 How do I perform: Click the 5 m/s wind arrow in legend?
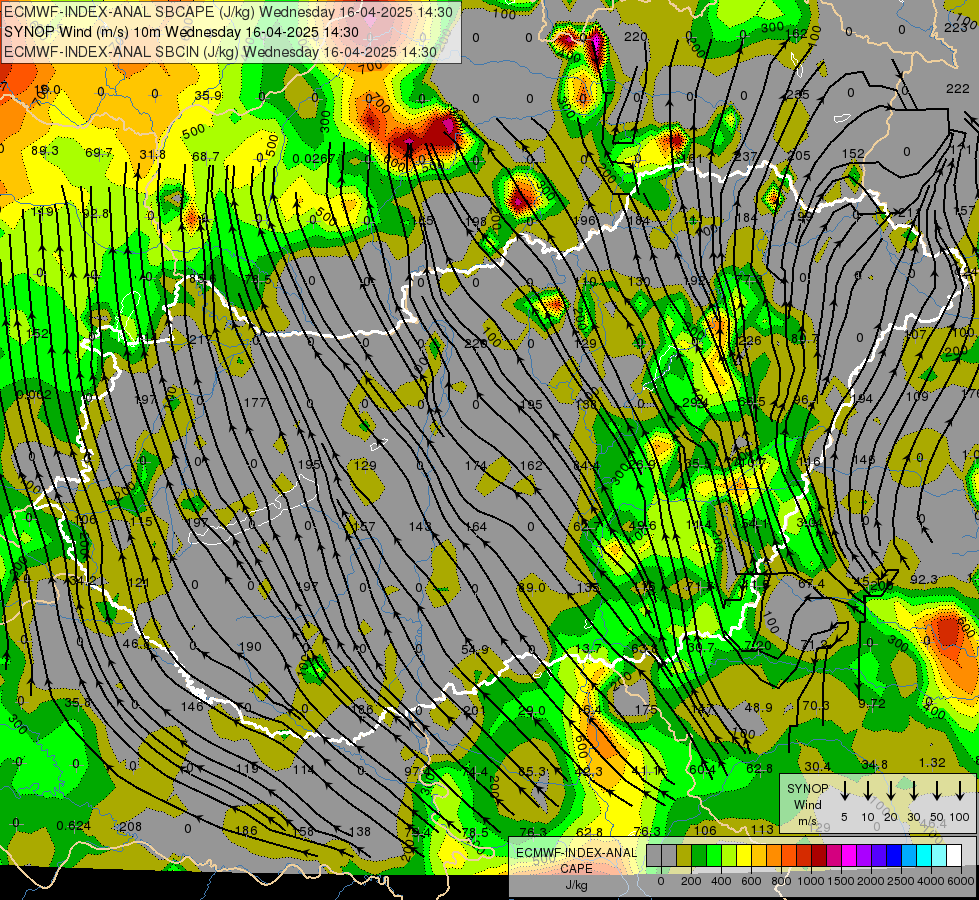pyautogui.click(x=845, y=790)
